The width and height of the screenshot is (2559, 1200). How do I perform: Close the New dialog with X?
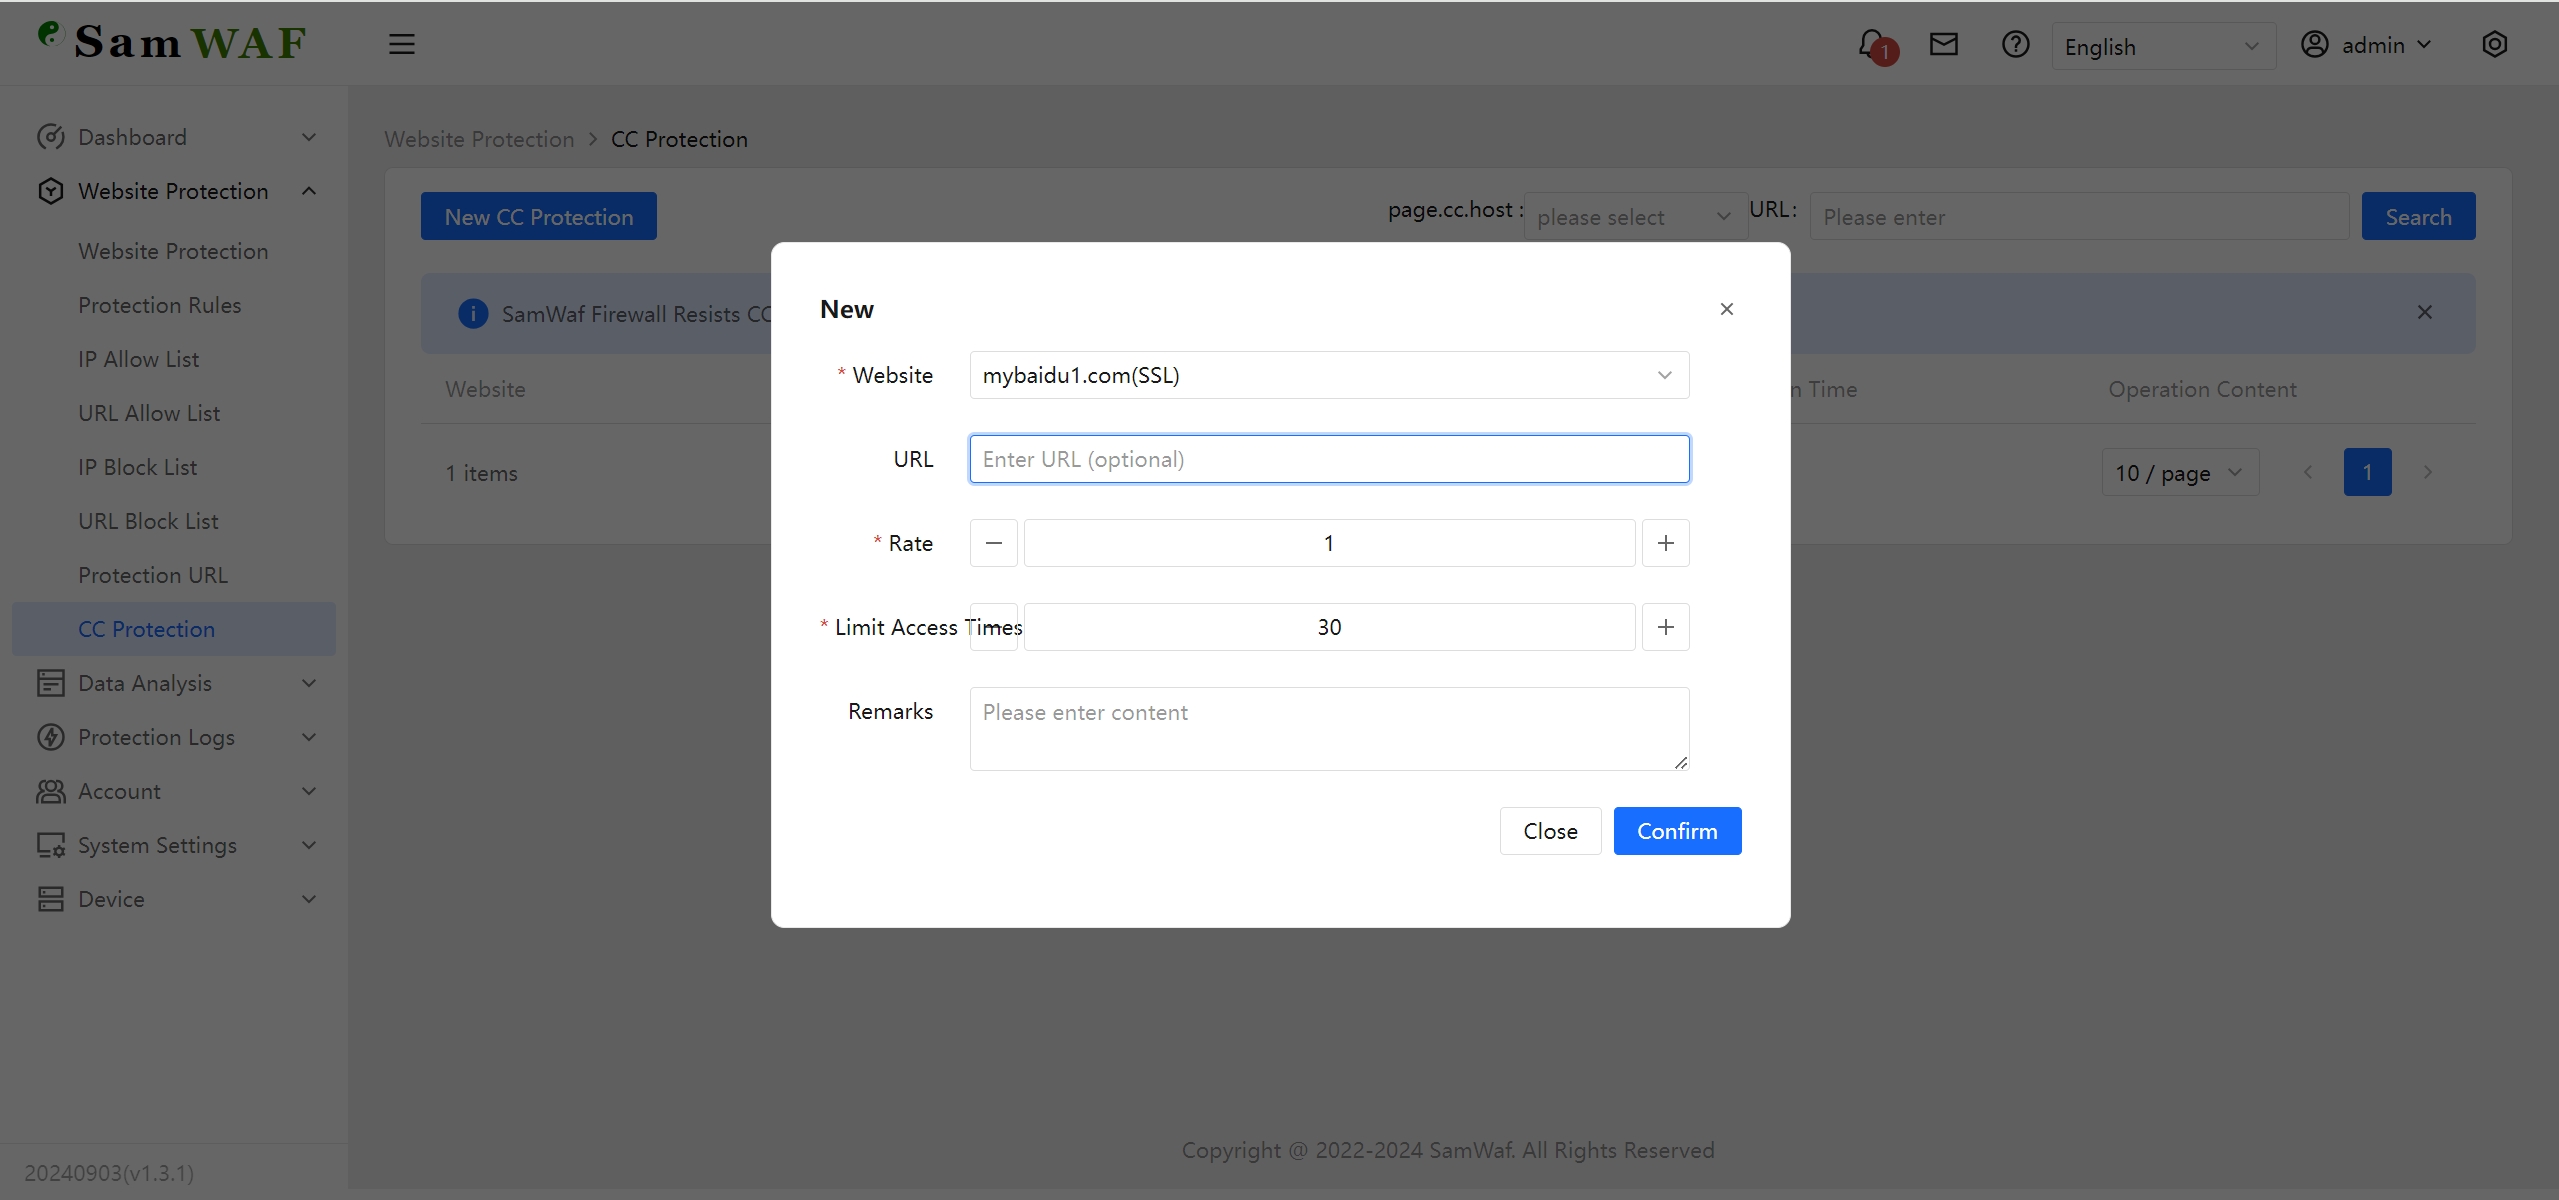(1726, 309)
